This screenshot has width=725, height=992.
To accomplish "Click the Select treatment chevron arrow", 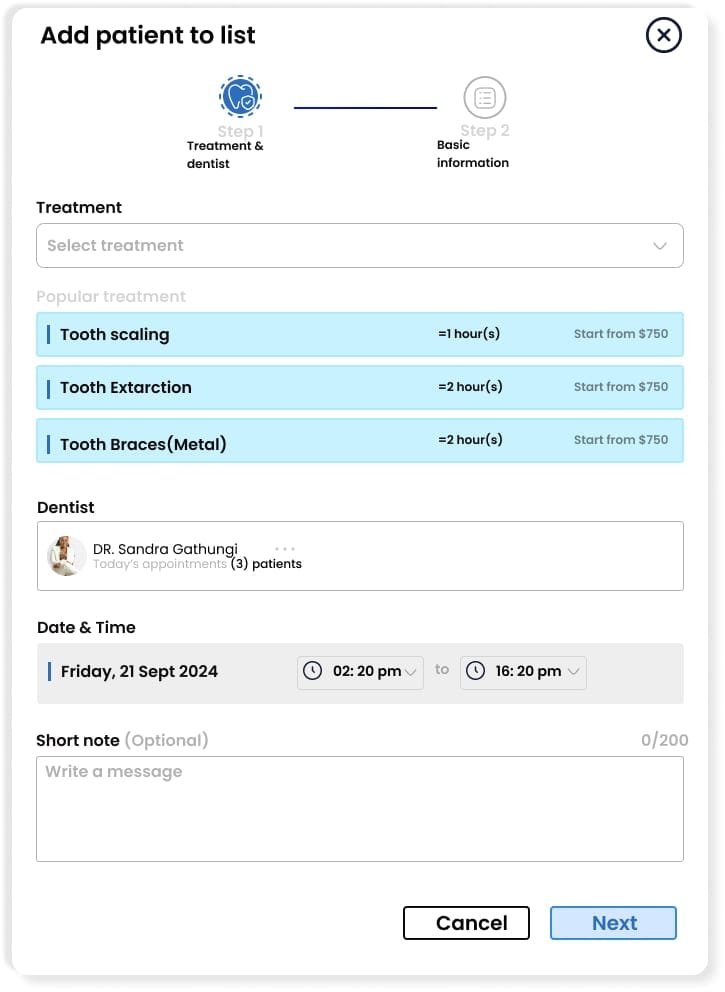I will pos(660,245).
